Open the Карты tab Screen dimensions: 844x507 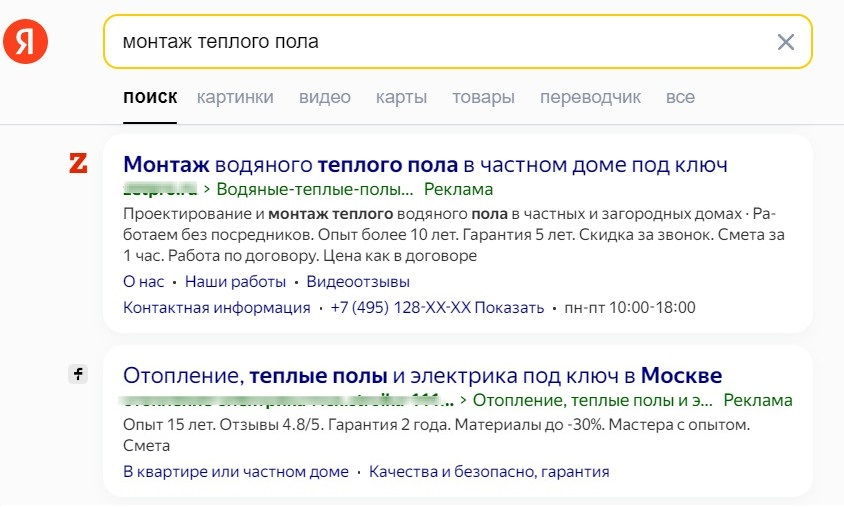(401, 97)
